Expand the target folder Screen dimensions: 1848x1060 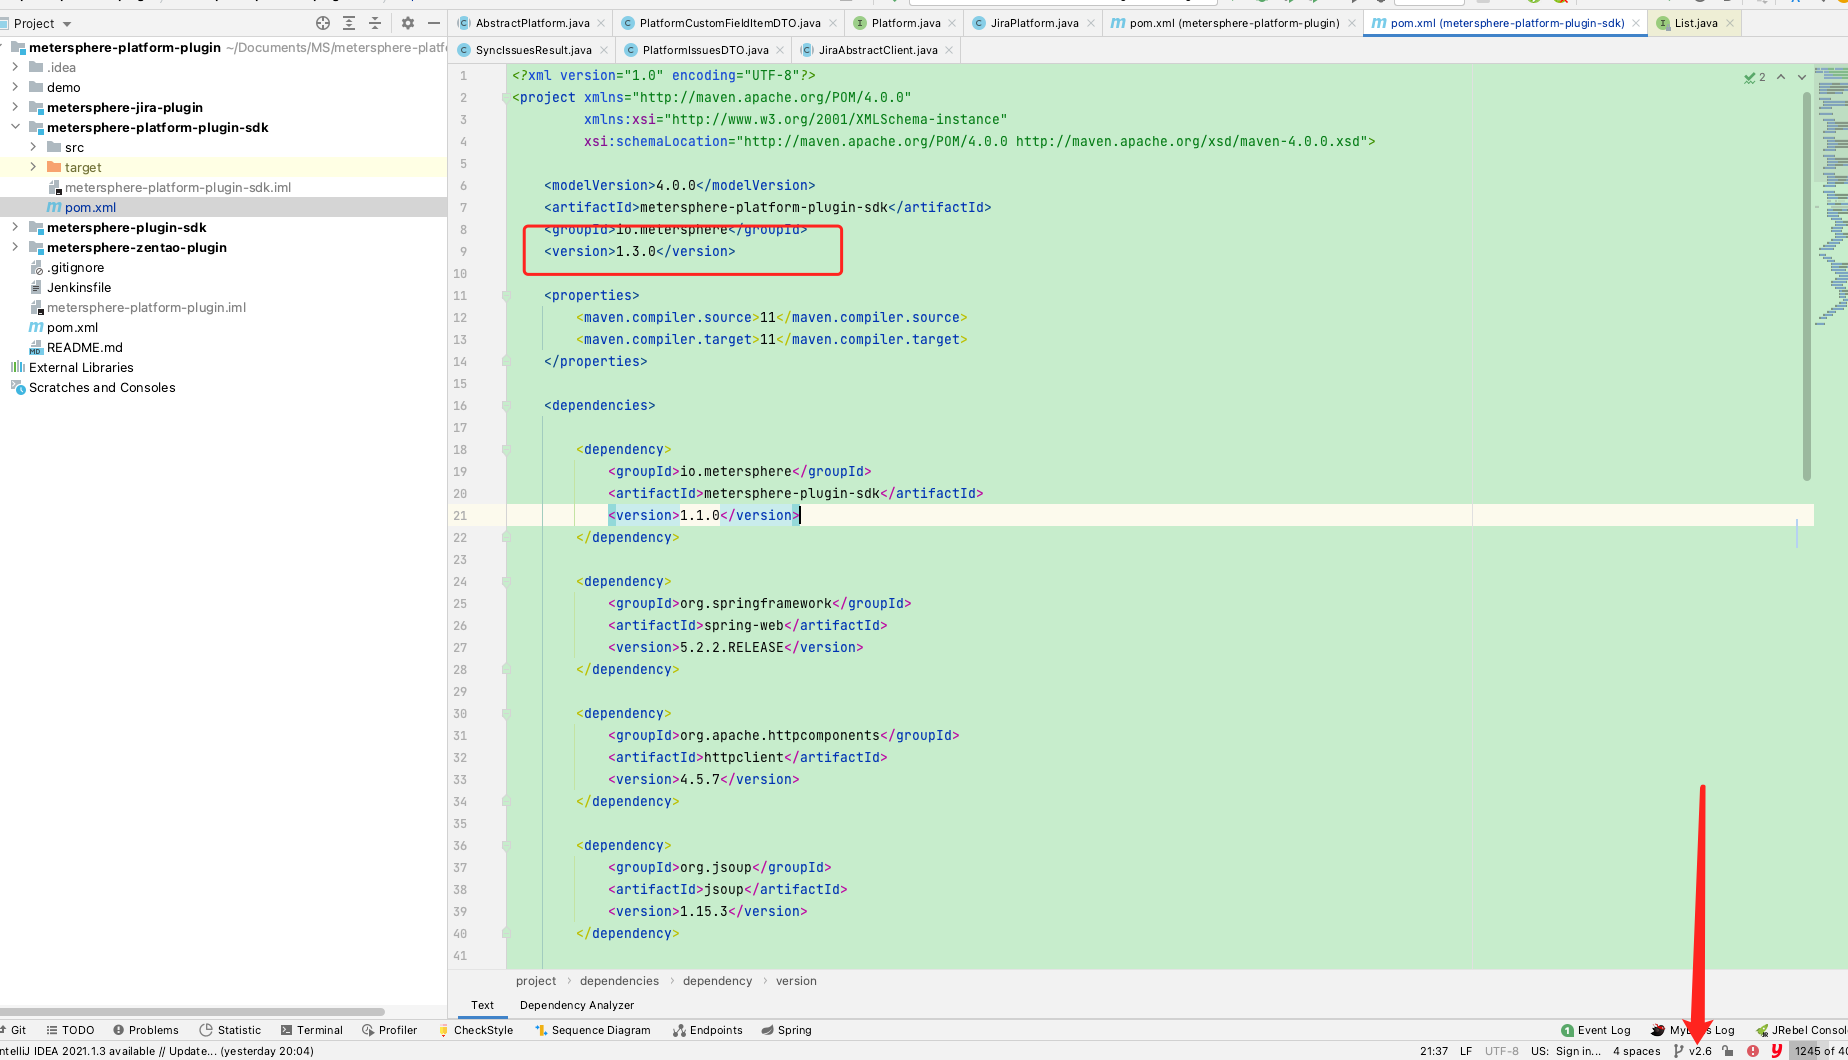33,167
